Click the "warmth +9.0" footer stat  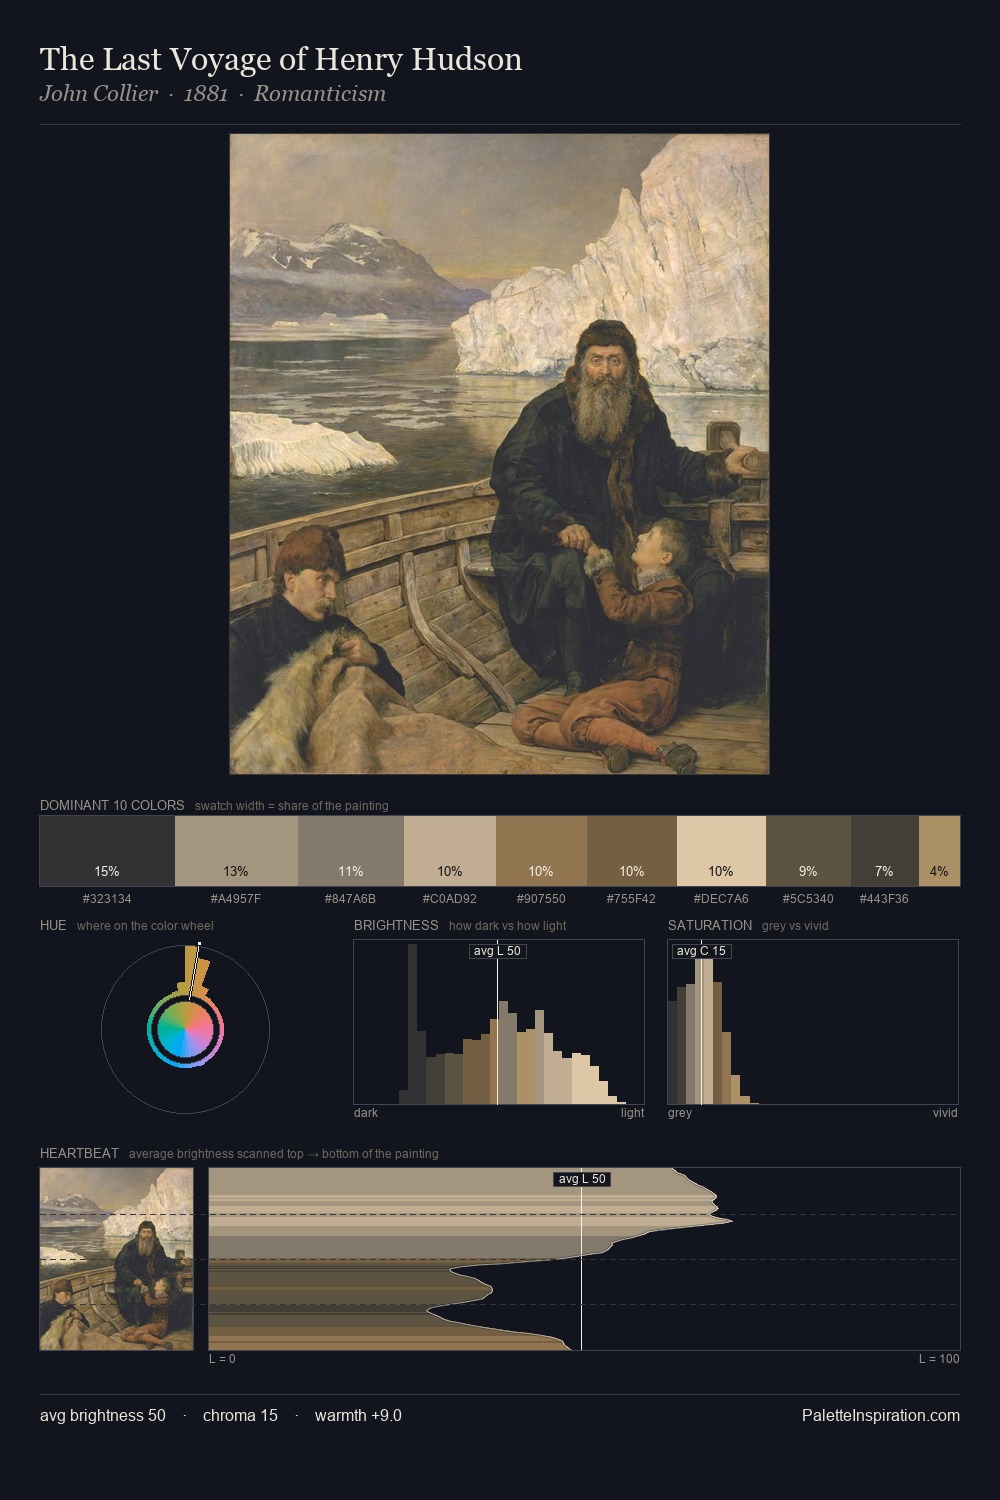point(358,1415)
